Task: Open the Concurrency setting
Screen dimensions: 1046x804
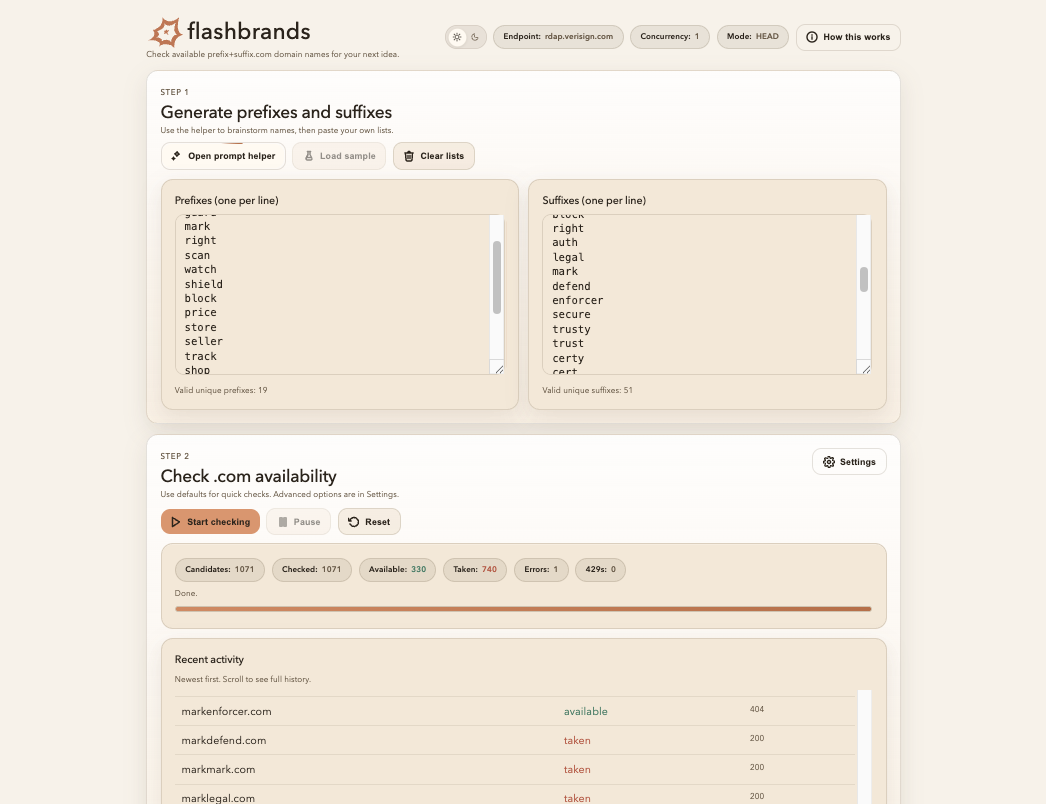Action: coord(669,36)
